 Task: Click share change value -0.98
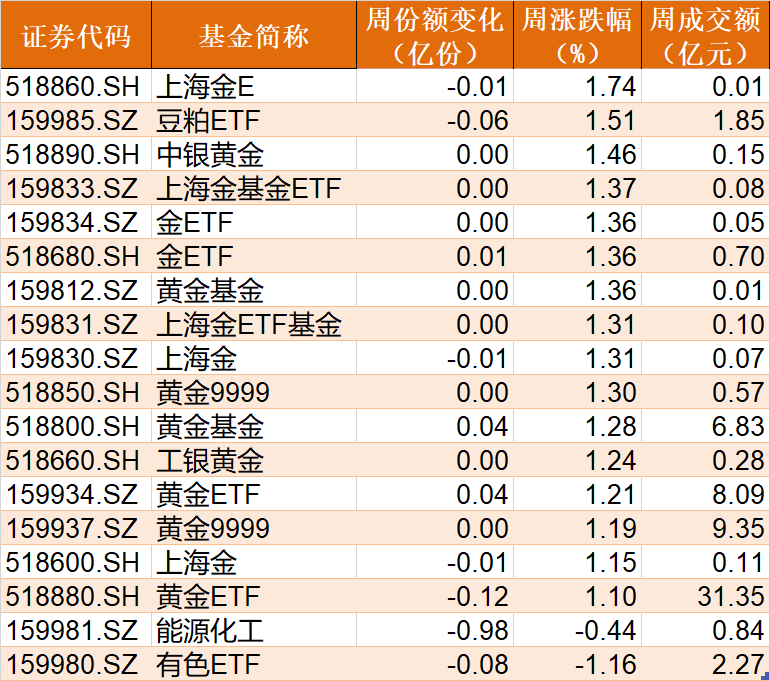[x=477, y=630]
